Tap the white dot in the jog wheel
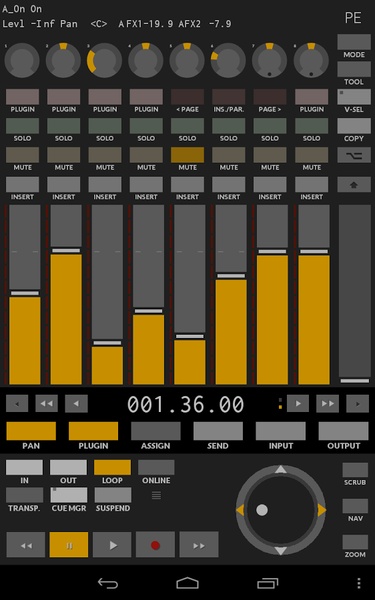Screen dimensions: 375x600 point(262,510)
